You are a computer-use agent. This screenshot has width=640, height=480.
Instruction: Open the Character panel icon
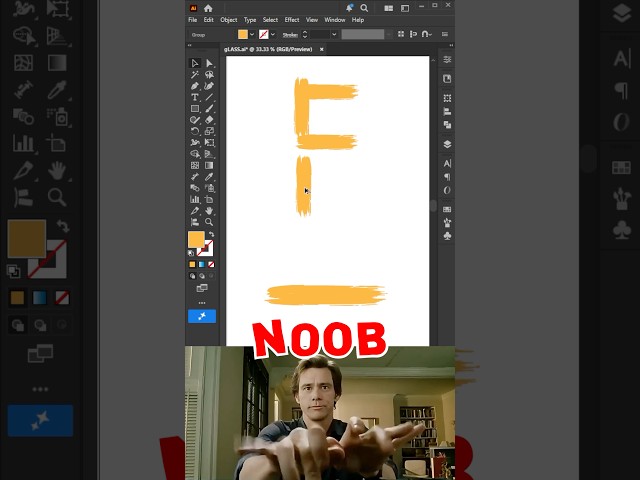(x=447, y=163)
